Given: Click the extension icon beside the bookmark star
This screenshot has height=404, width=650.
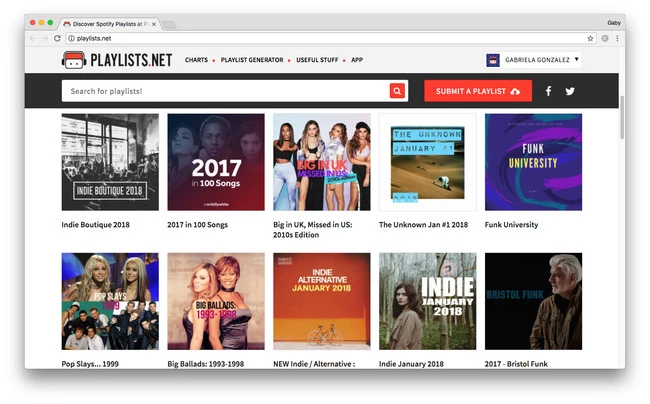Looking at the screenshot, I should [x=605, y=38].
